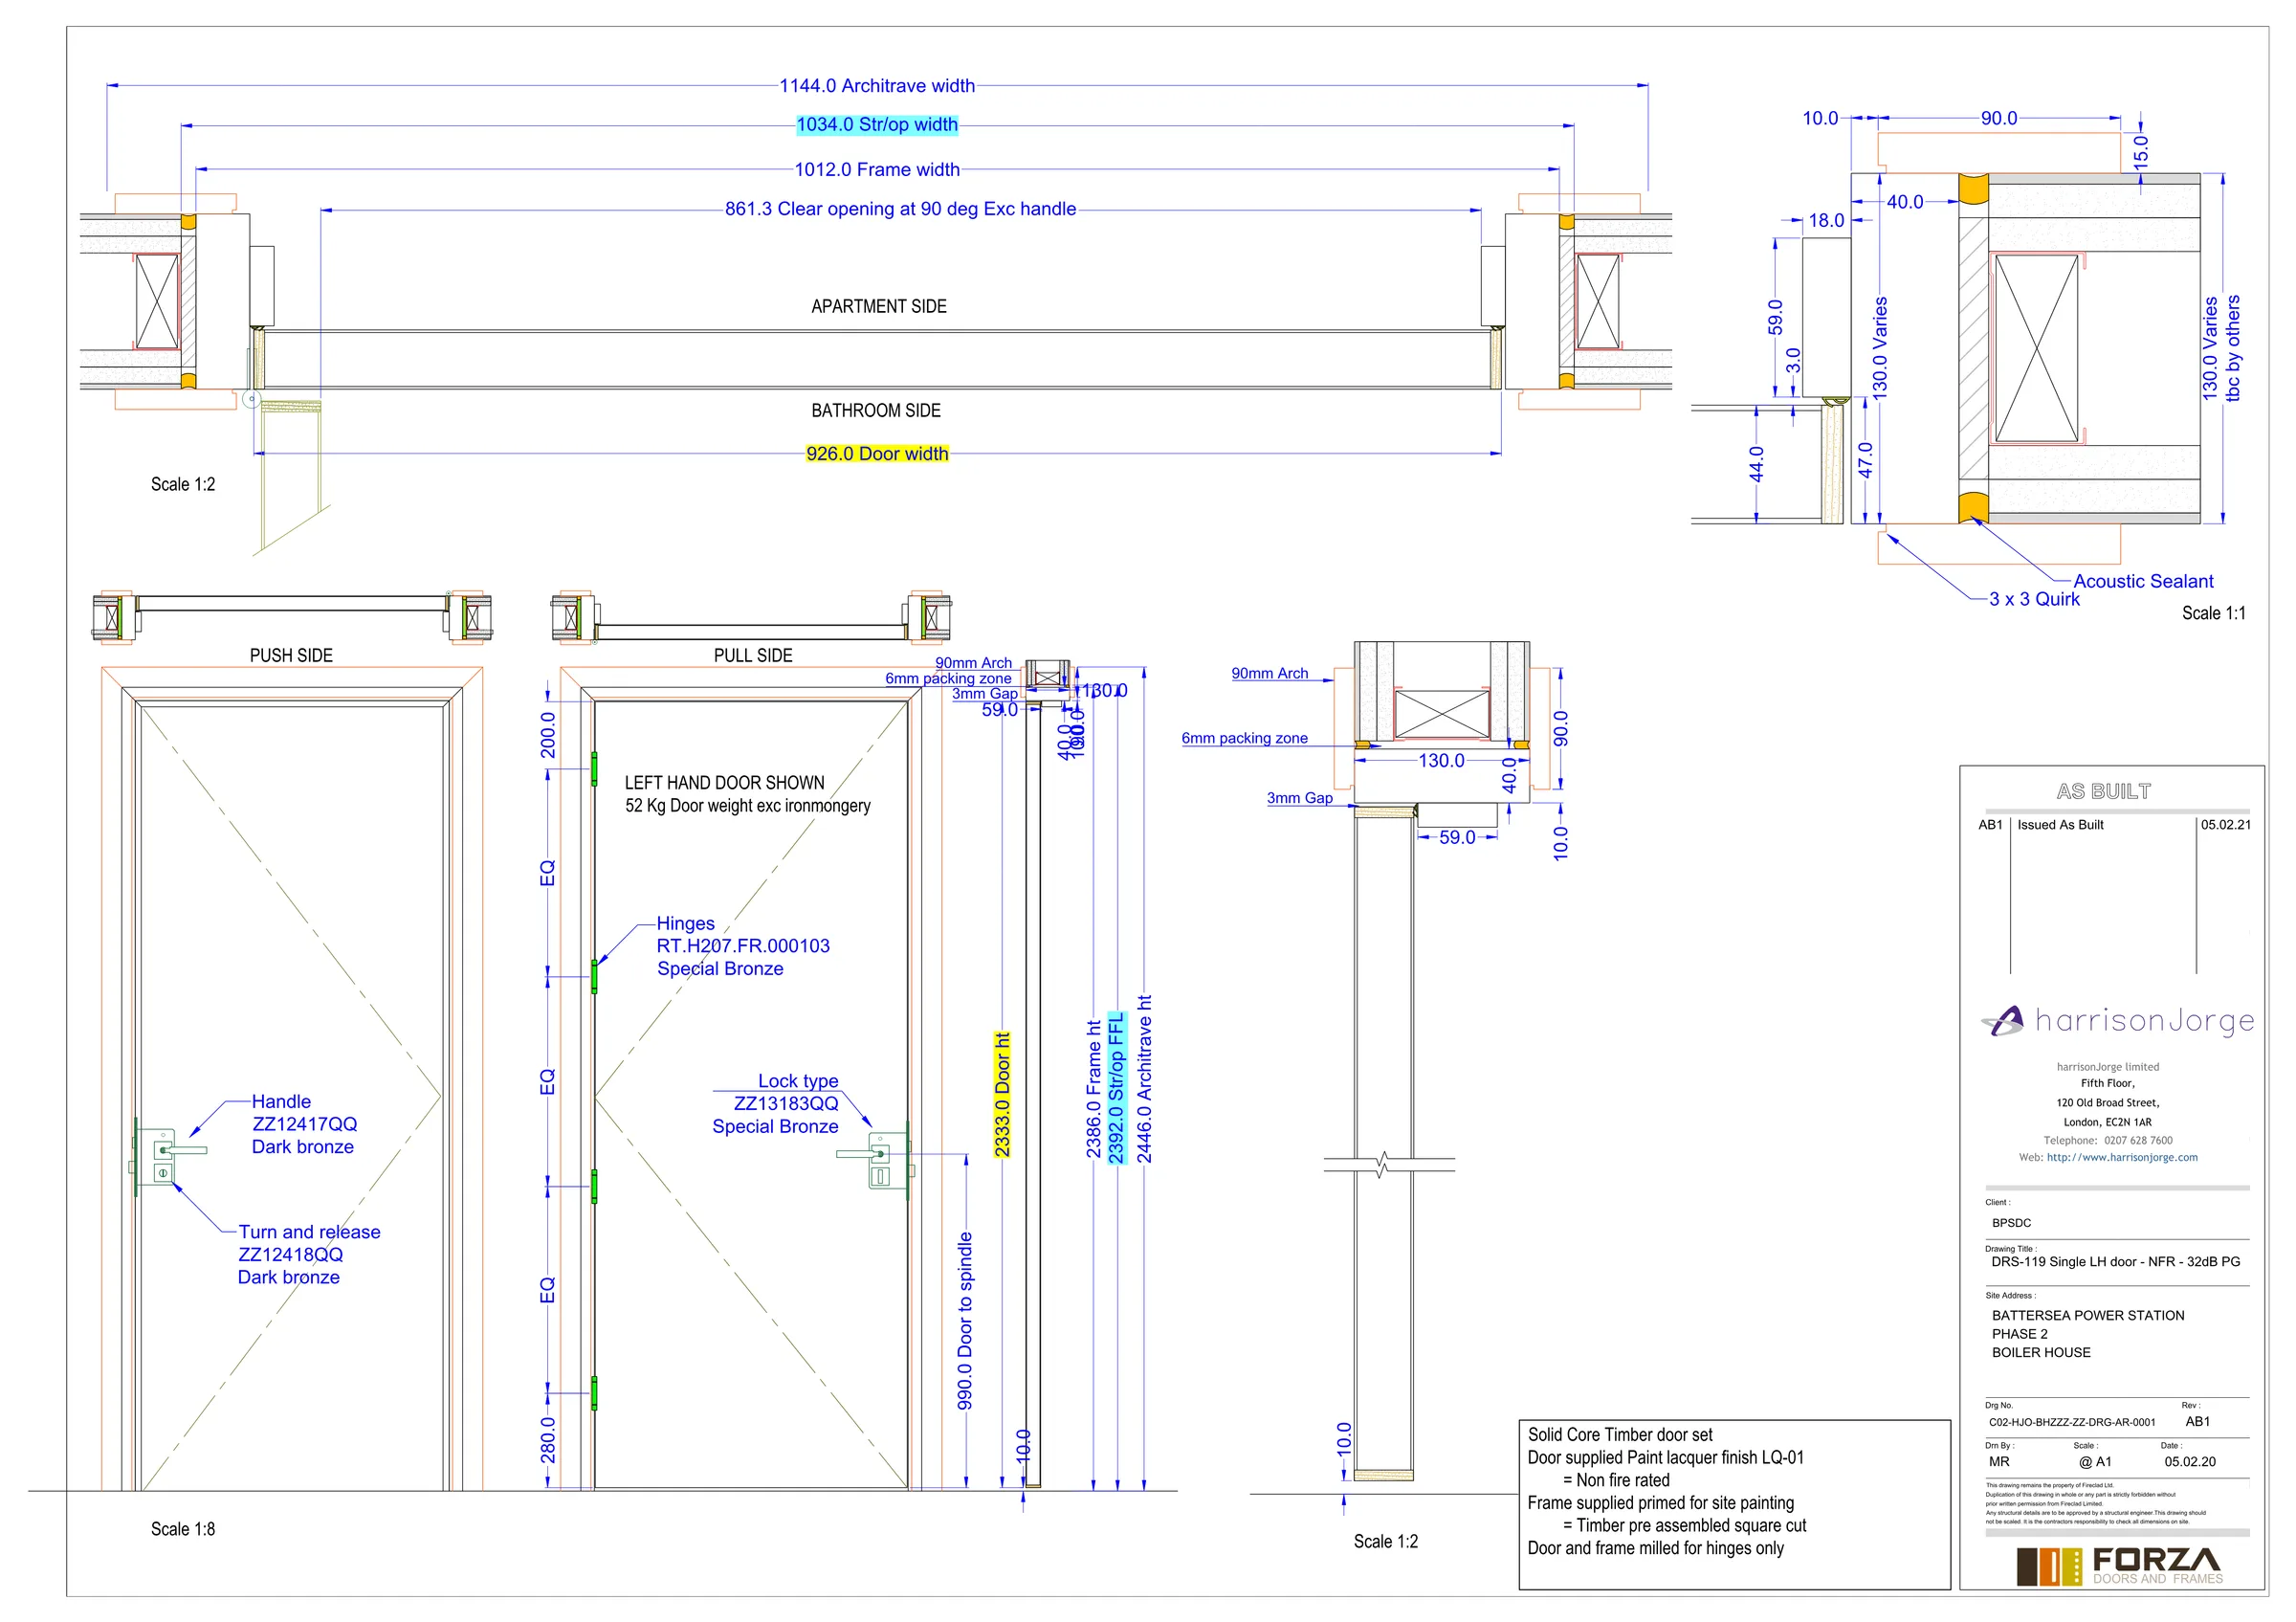Click the 1034.0 Str/op width highlighted dimension
The width and height of the screenshot is (2296, 1622).
point(877,125)
